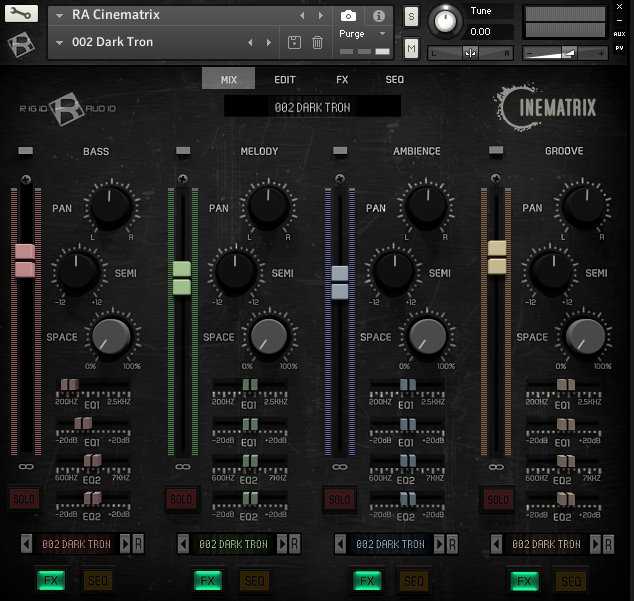Click the Groove volume fader handle
This screenshot has width=634, height=601.
497,257
